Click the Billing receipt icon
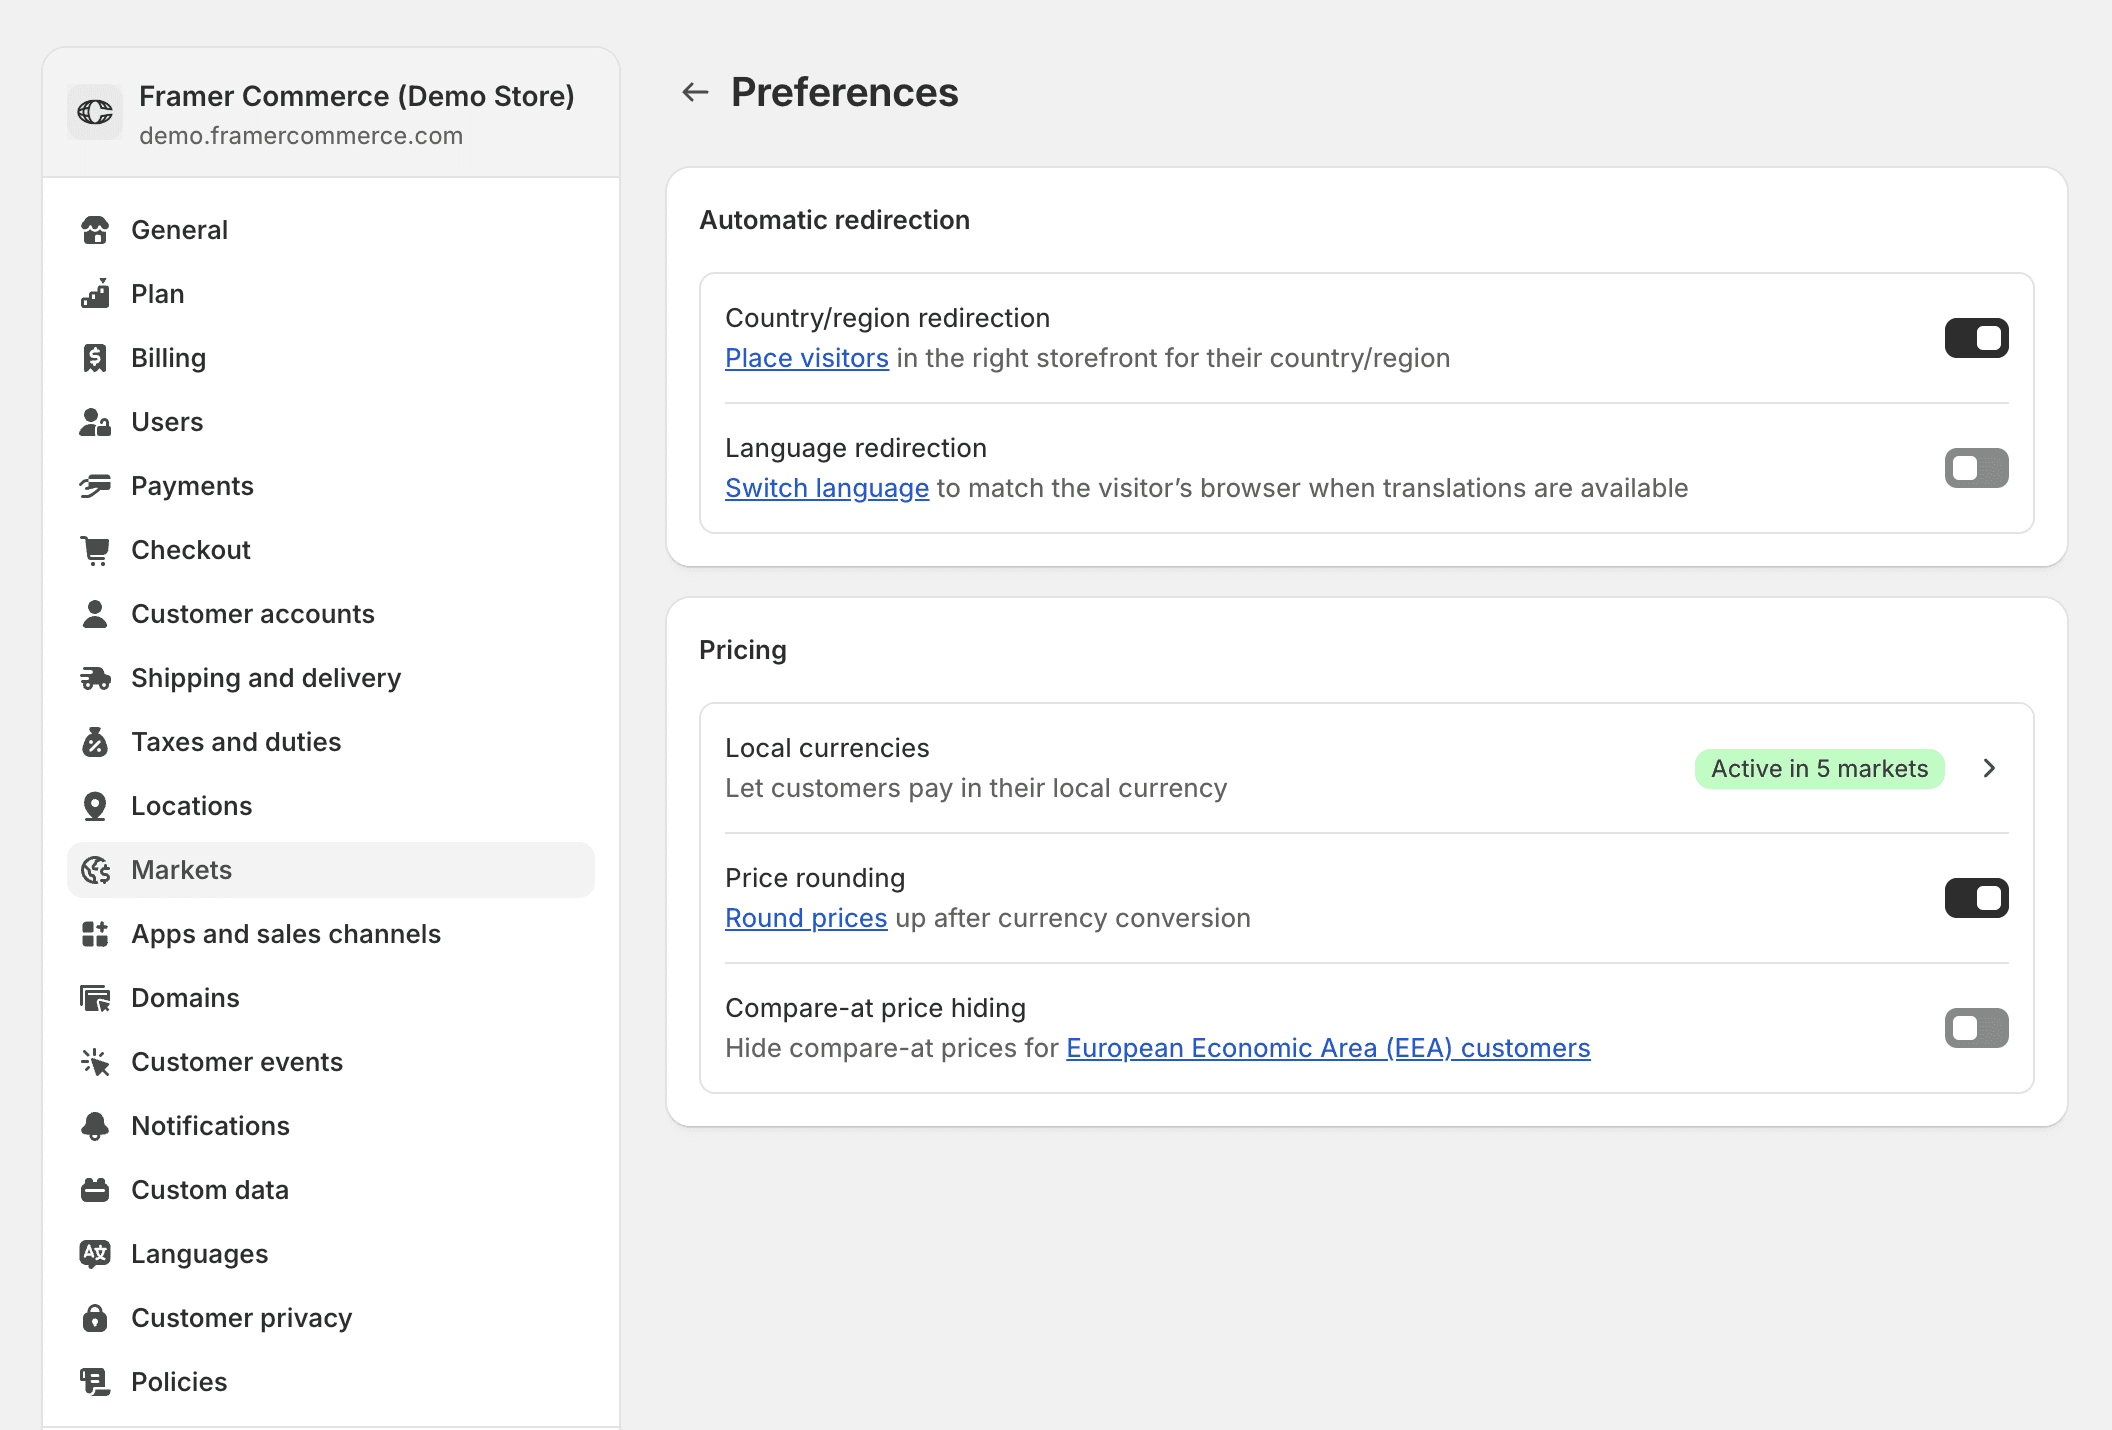This screenshot has width=2112, height=1430. pyautogui.click(x=95, y=358)
